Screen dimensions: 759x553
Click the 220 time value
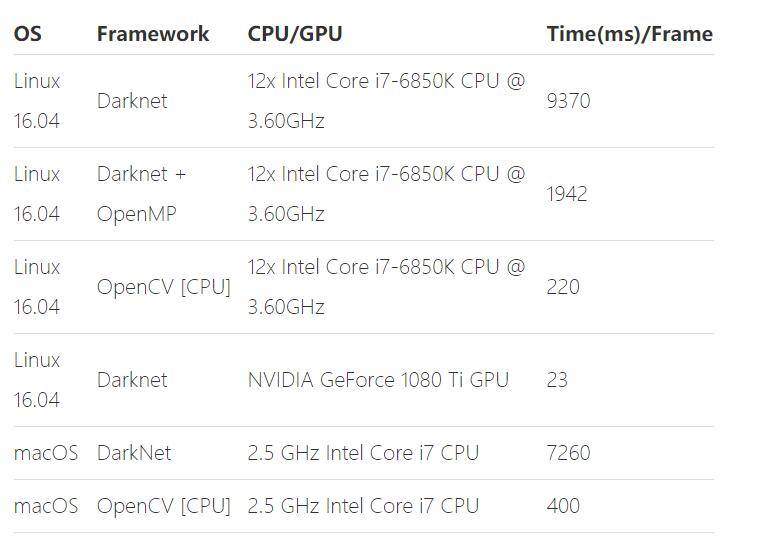(563, 287)
